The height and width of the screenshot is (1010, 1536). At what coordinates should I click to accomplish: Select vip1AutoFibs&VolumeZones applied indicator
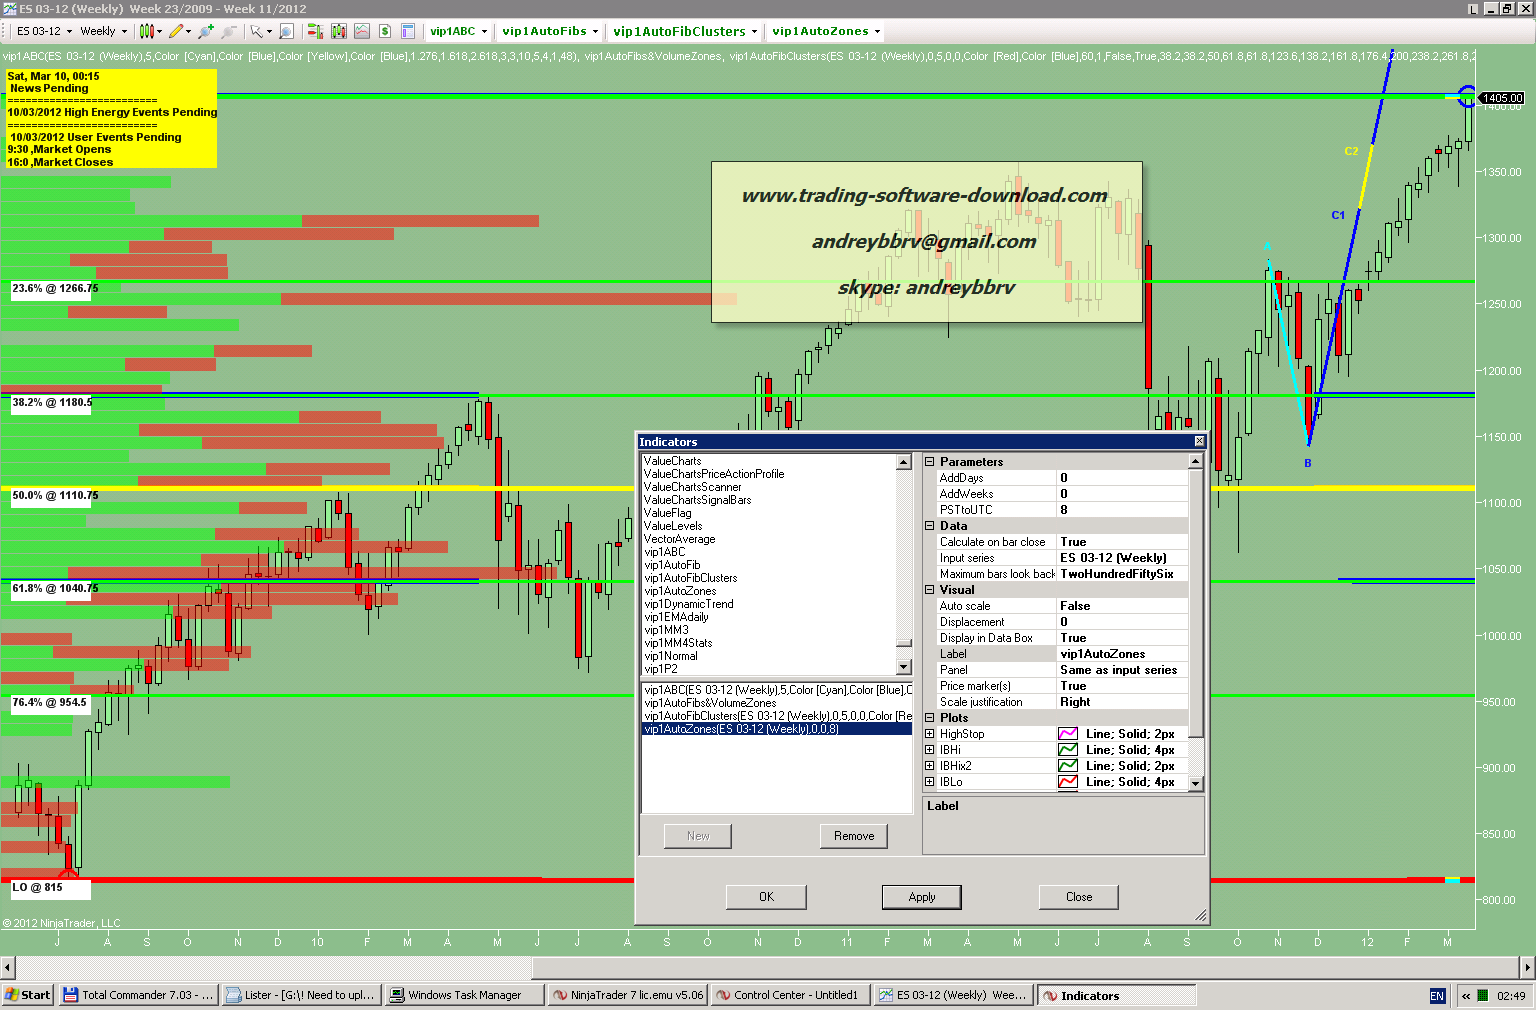[x=710, y=703]
